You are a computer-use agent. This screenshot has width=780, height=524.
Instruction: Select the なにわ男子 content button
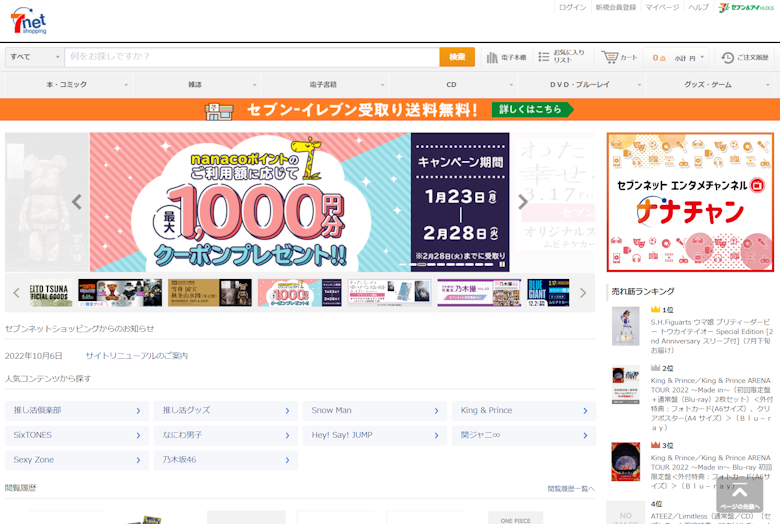point(226,435)
